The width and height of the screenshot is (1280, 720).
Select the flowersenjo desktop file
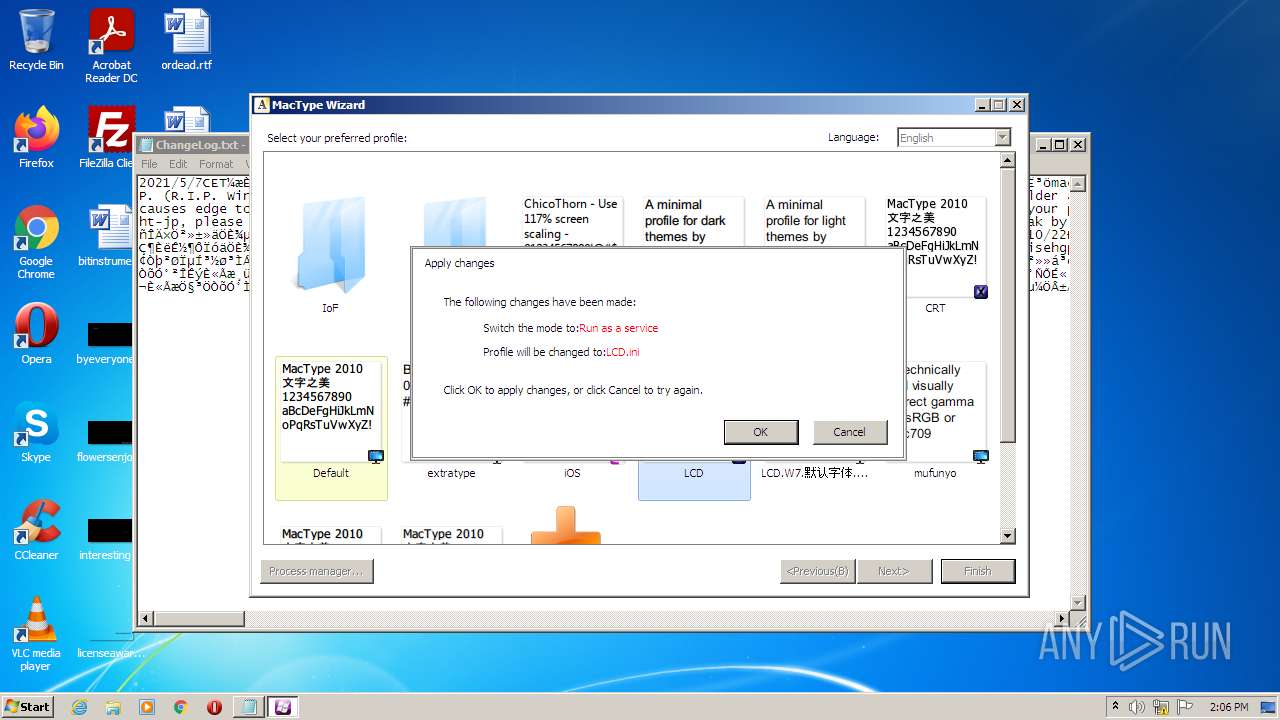click(108, 440)
